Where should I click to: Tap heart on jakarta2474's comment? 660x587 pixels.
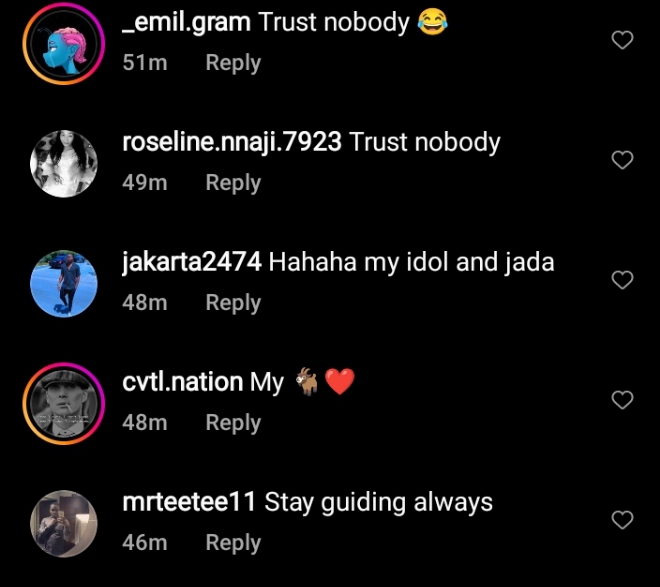pyautogui.click(x=622, y=280)
